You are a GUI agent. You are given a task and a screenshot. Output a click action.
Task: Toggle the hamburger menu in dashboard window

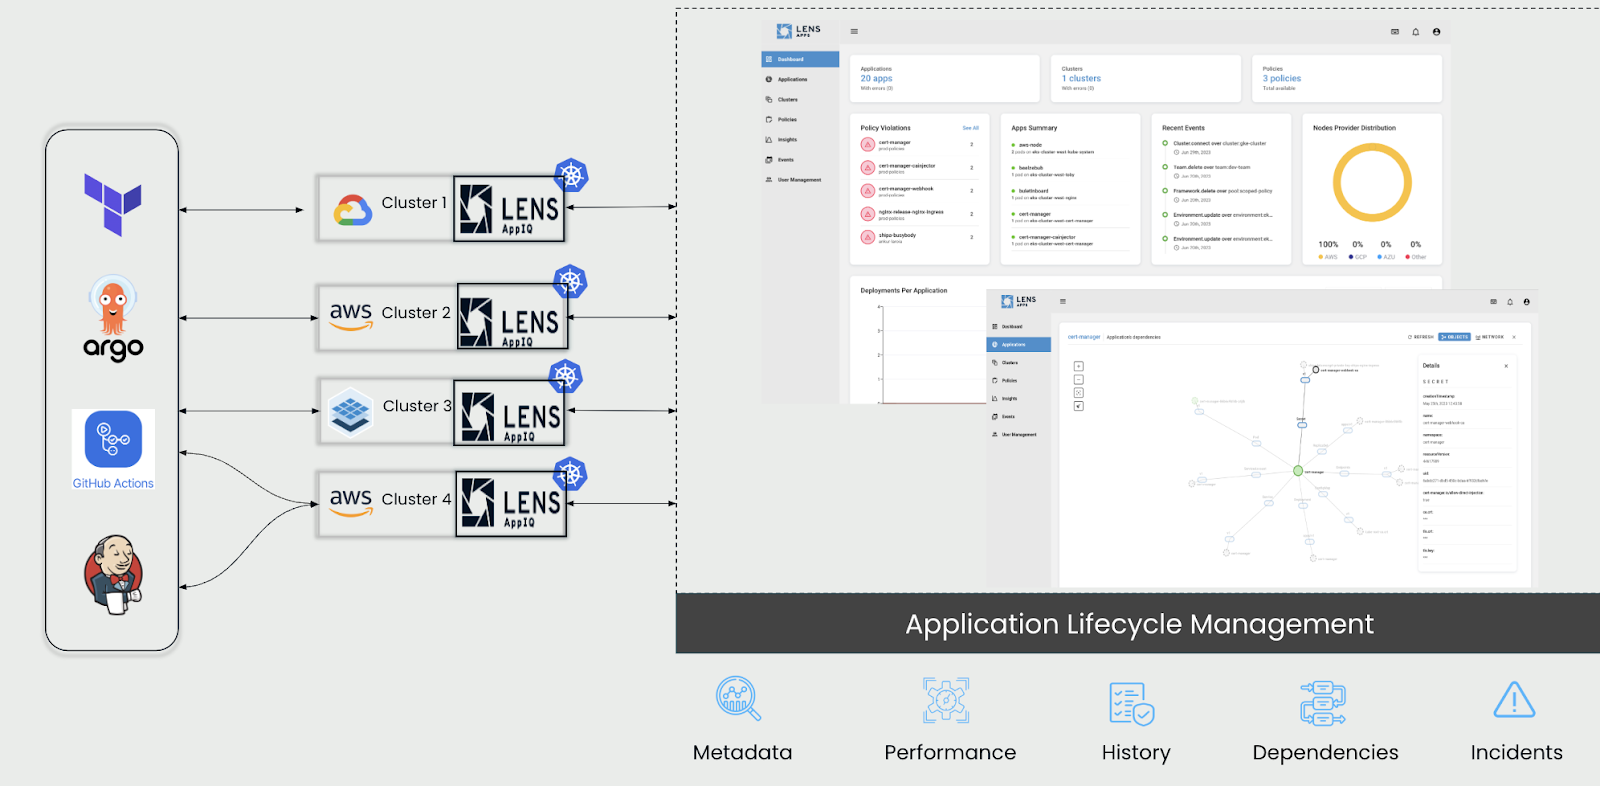(x=854, y=32)
